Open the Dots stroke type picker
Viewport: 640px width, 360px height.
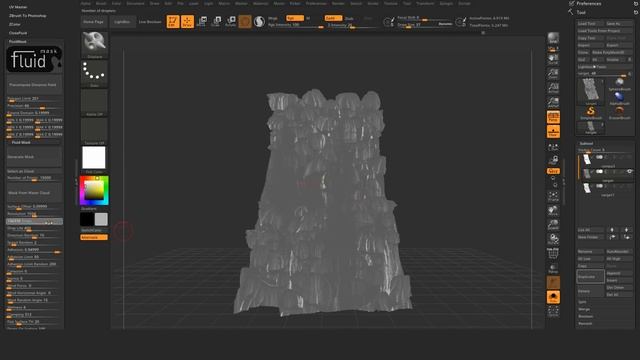[x=94, y=73]
